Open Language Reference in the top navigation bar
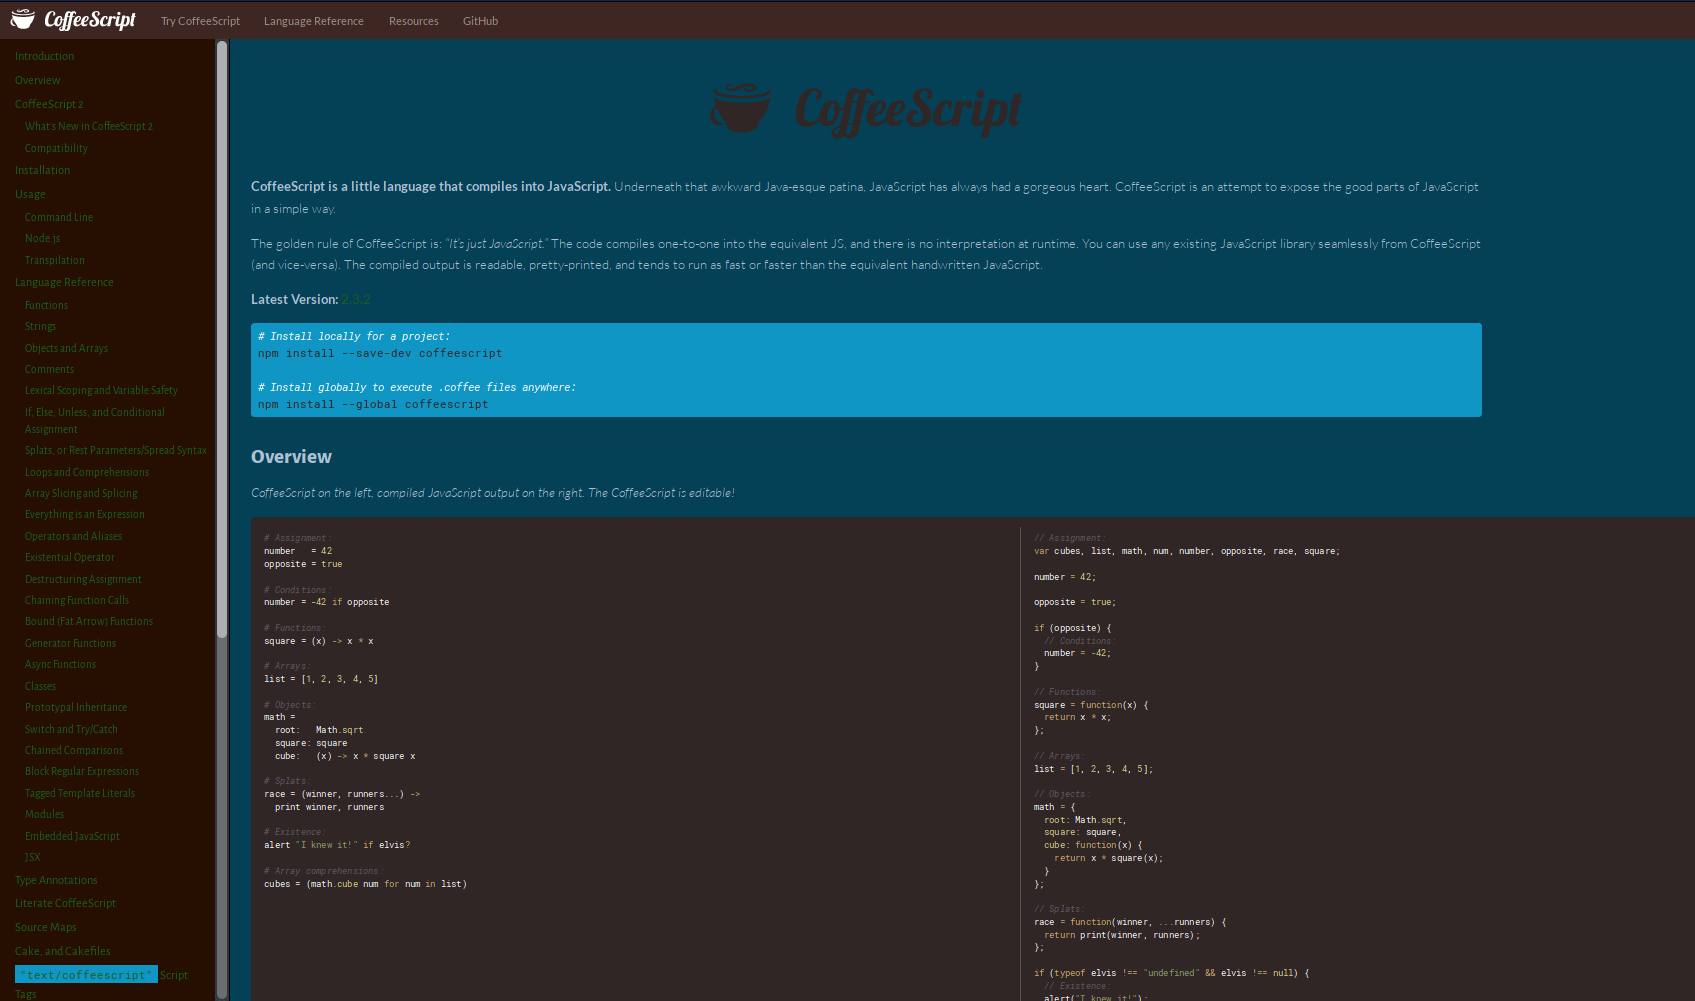The width and height of the screenshot is (1695, 1001). [x=314, y=21]
